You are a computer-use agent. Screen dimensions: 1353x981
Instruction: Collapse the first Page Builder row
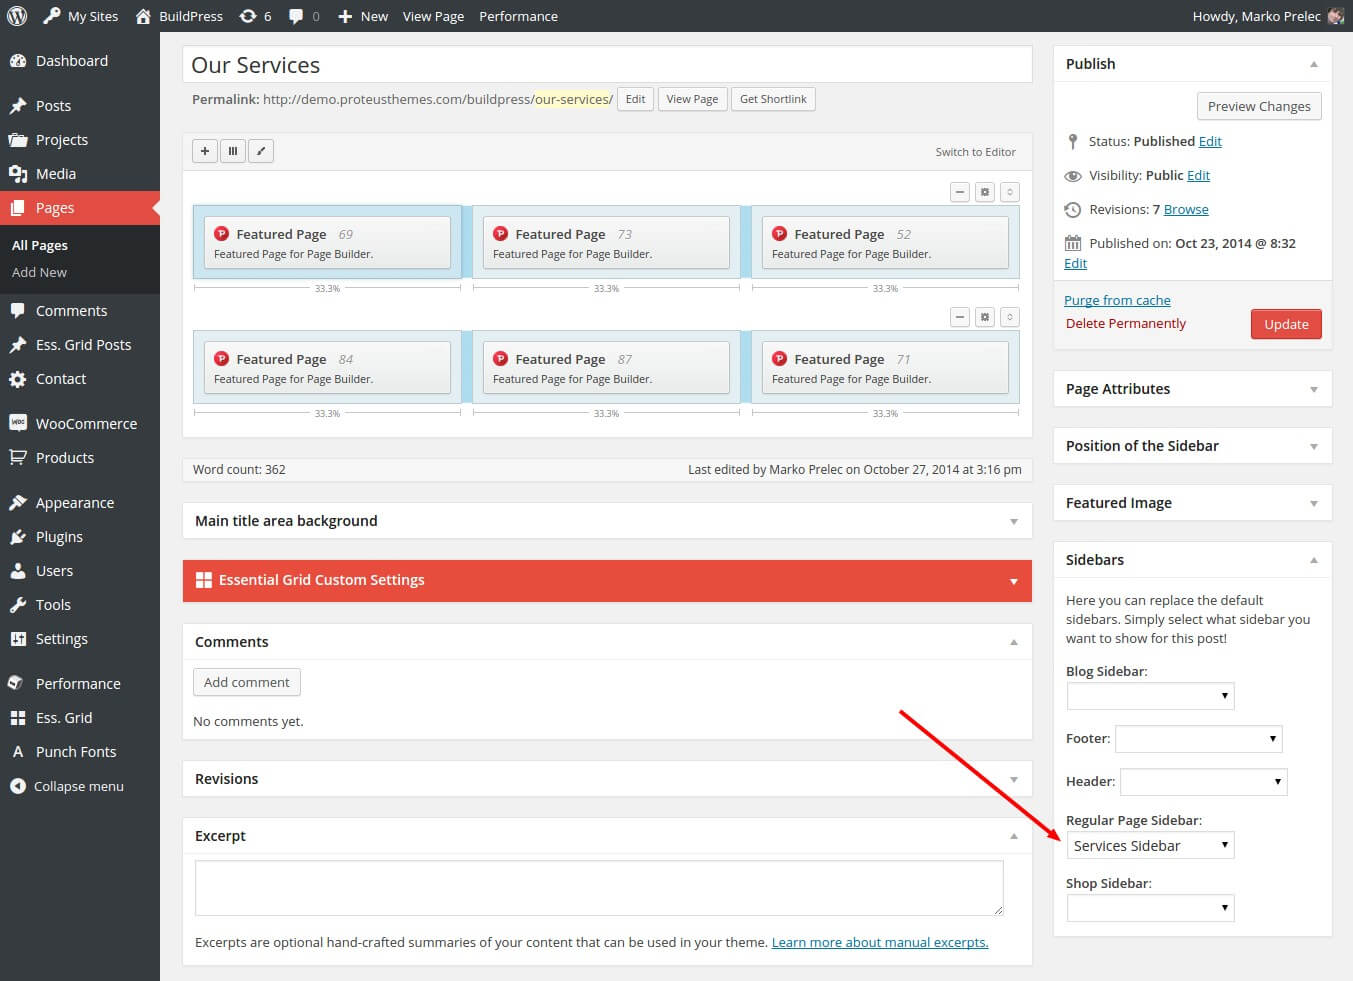[960, 192]
